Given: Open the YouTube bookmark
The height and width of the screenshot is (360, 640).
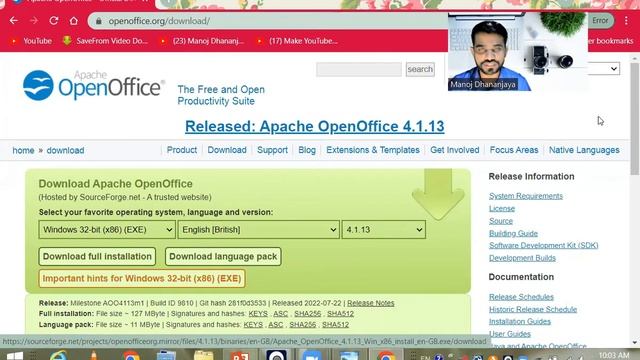Looking at the screenshot, I should pos(31,41).
